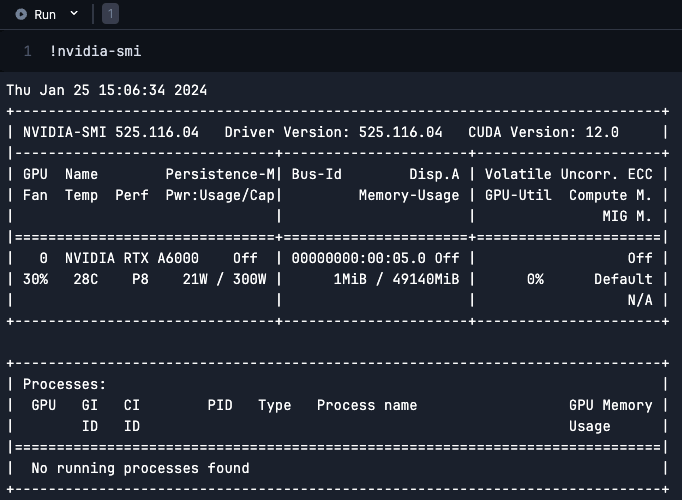Click the Perf header text

click(x=132, y=195)
